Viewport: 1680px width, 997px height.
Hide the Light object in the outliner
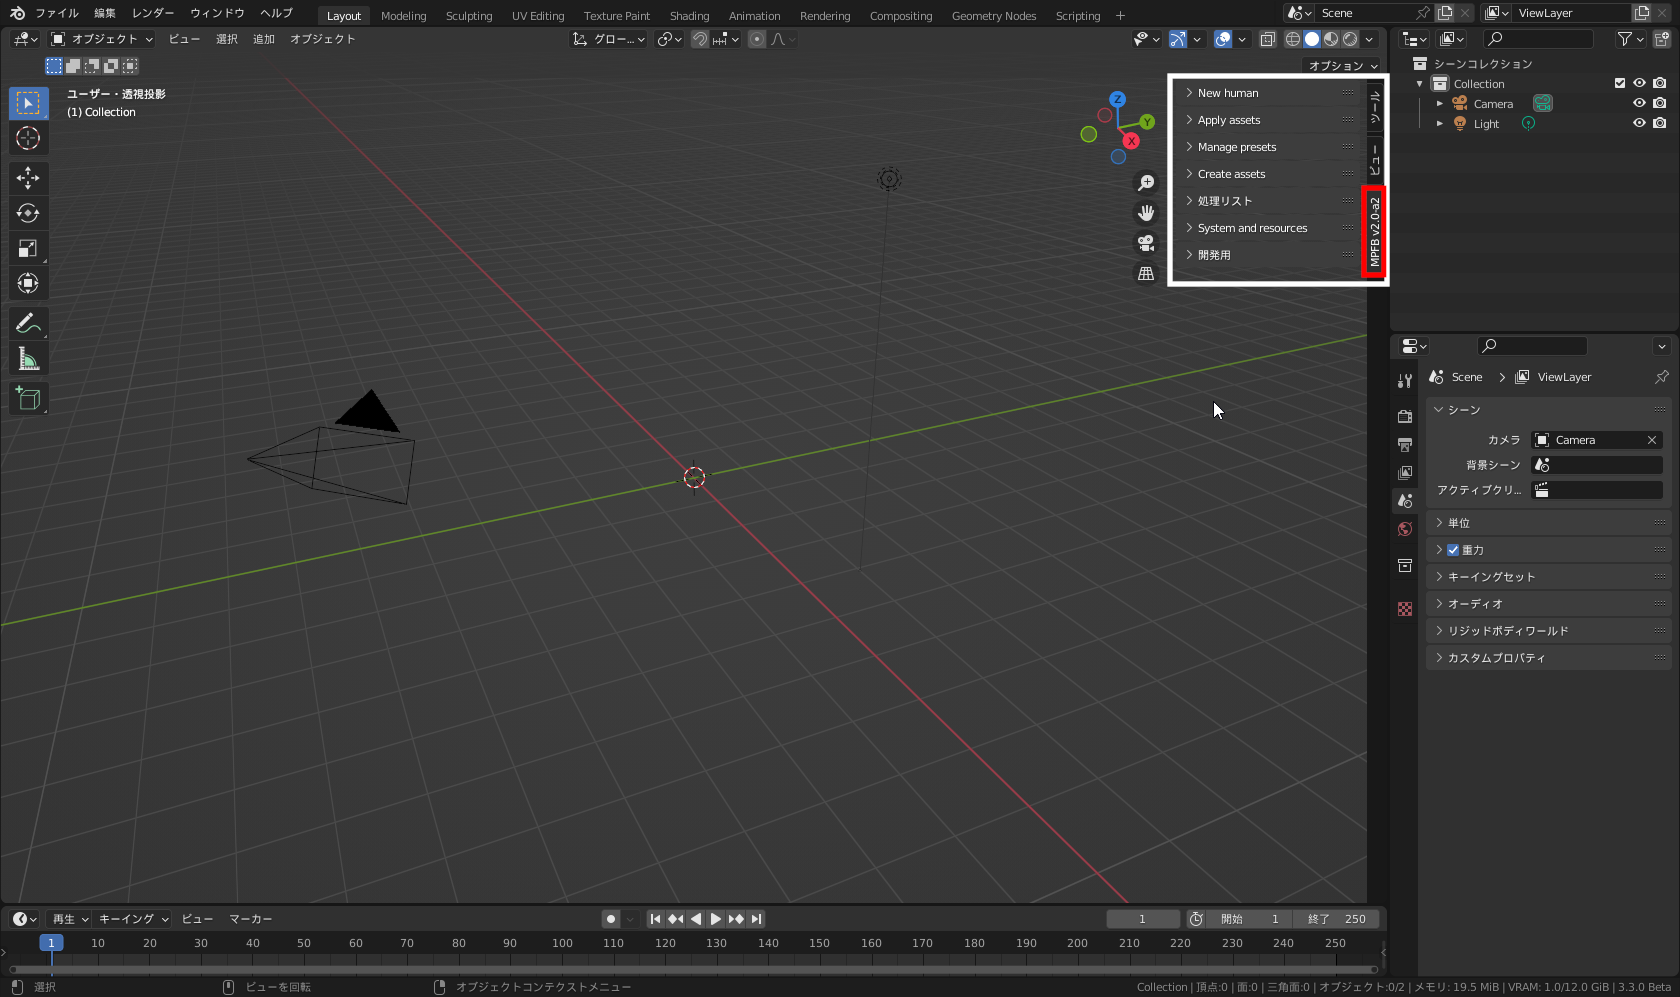1638,123
